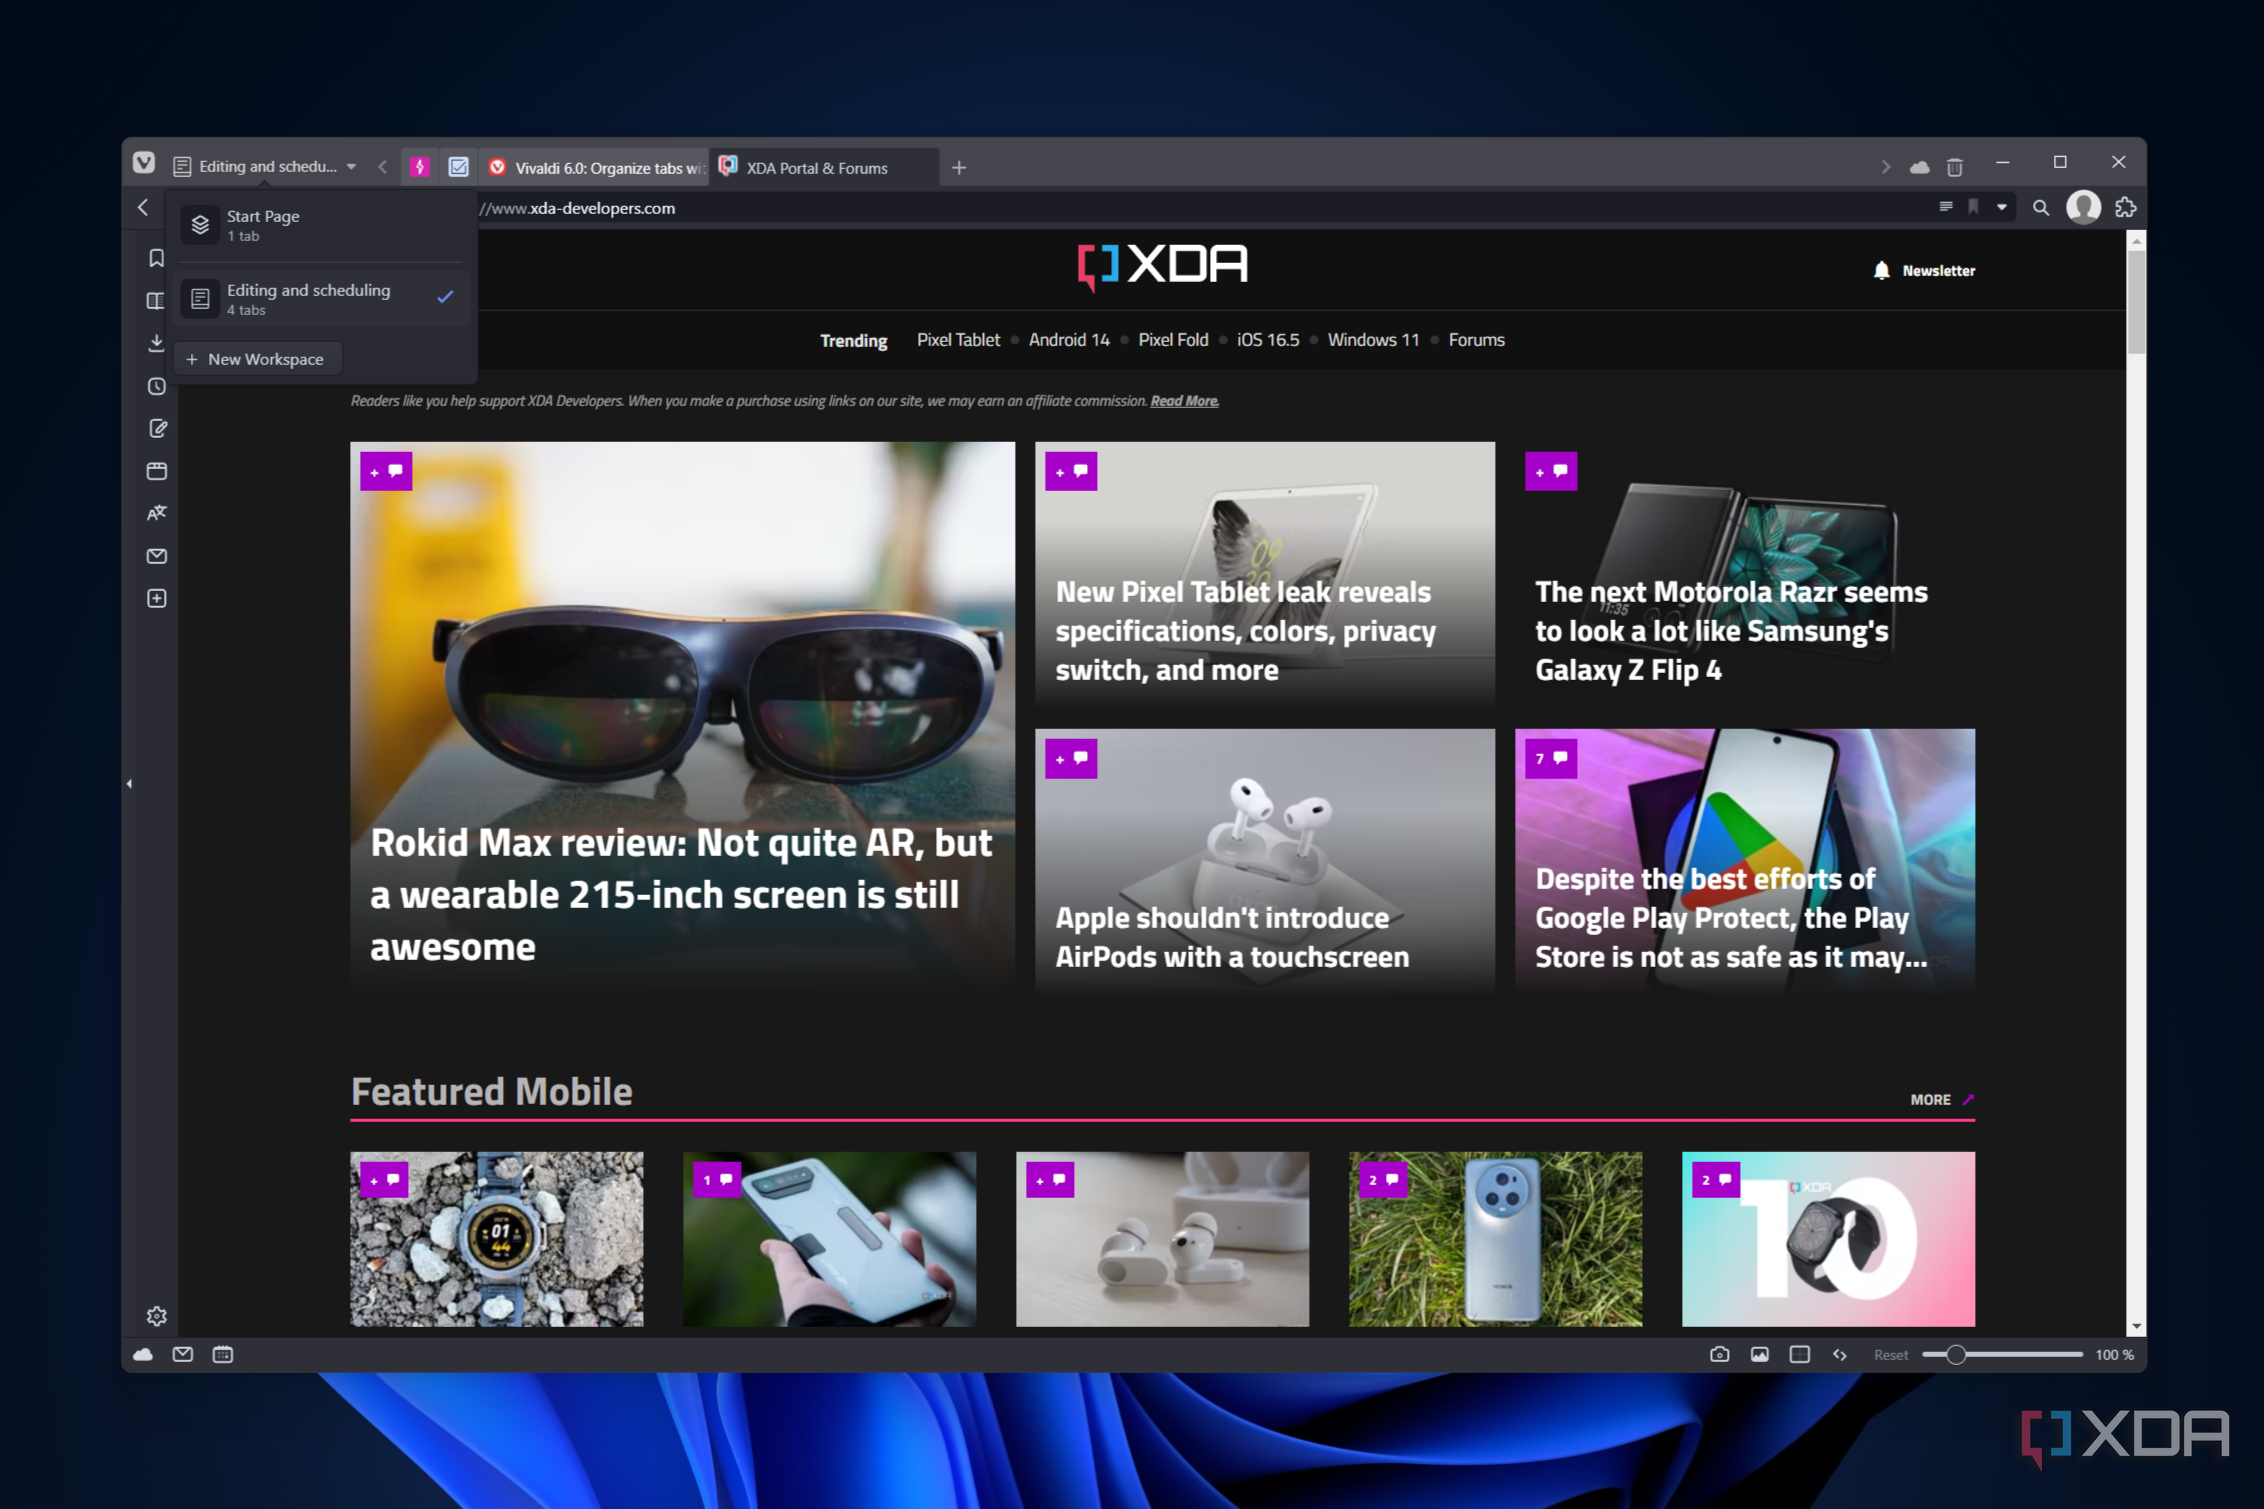This screenshot has height=1509, width=2264.
Task: Open the Forums link in trending bar
Action: click(x=1476, y=340)
